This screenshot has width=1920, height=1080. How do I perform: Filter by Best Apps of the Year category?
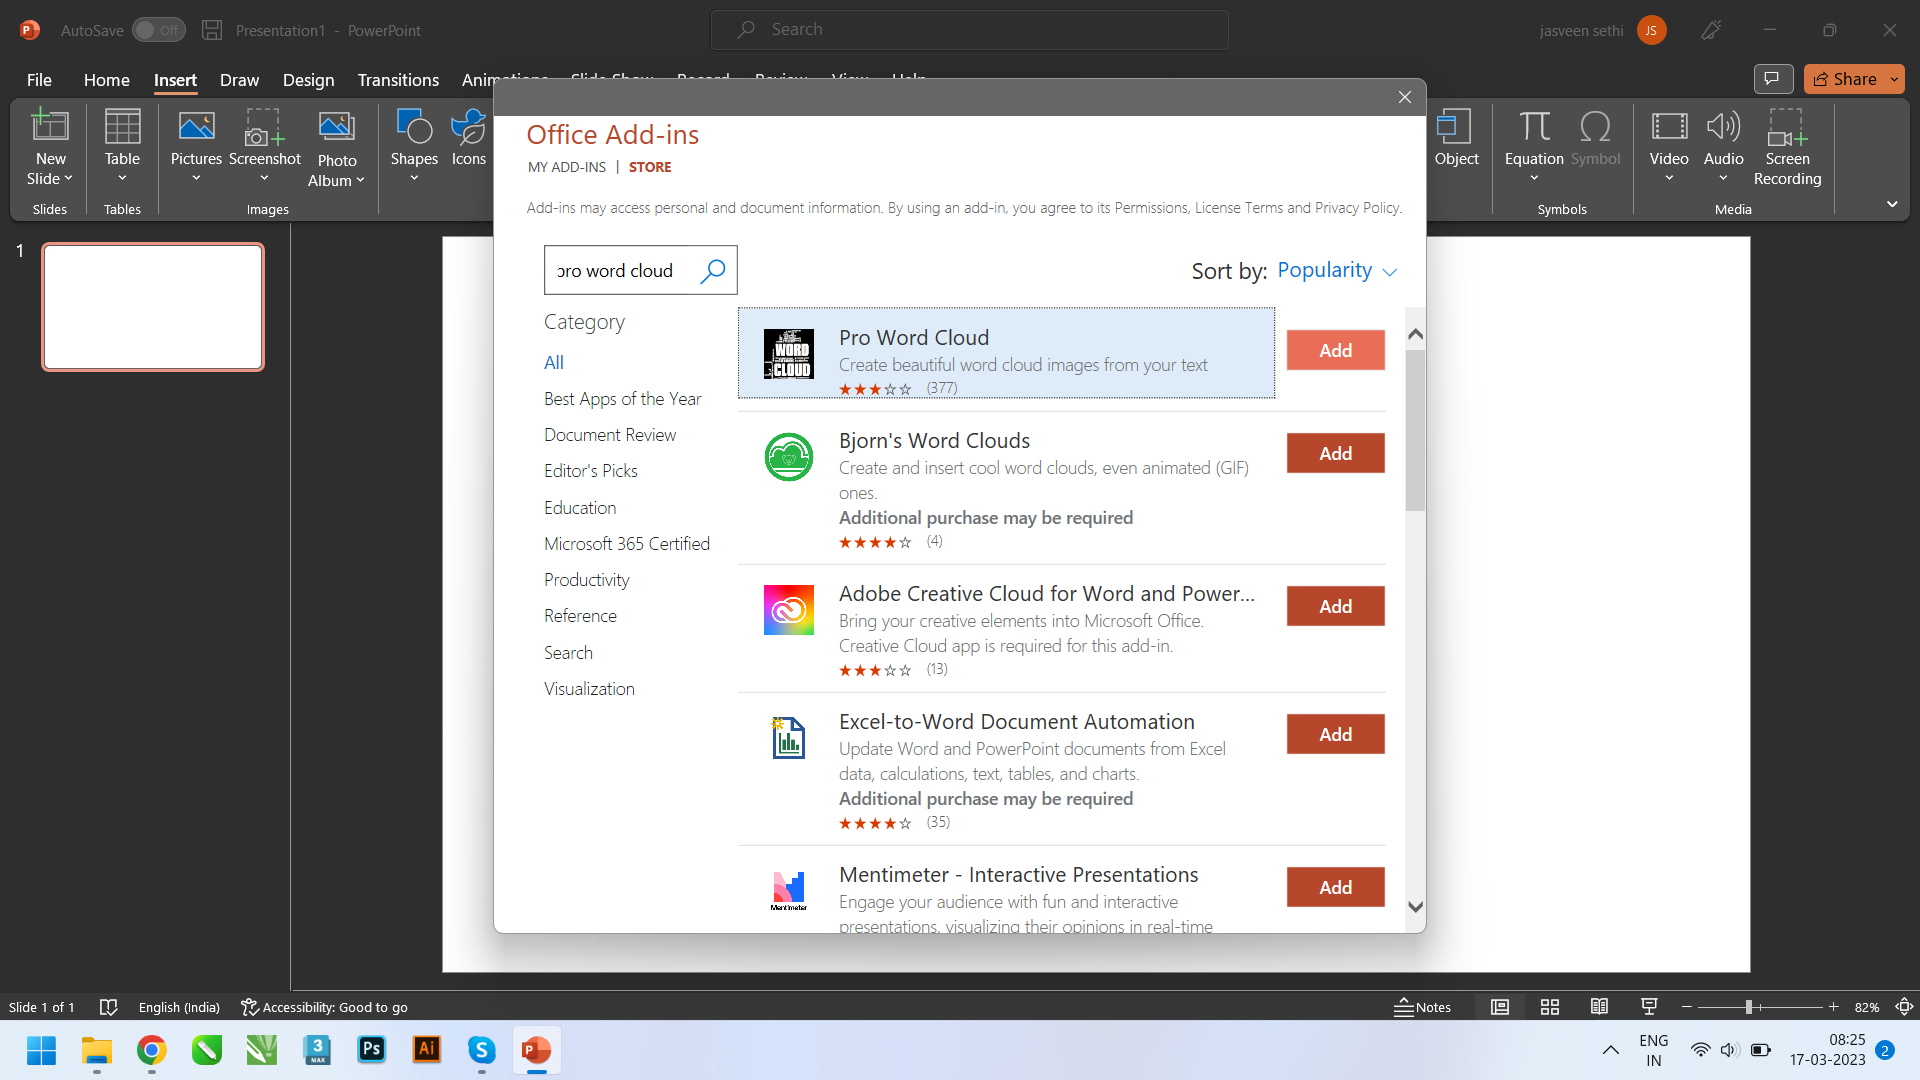click(x=622, y=399)
